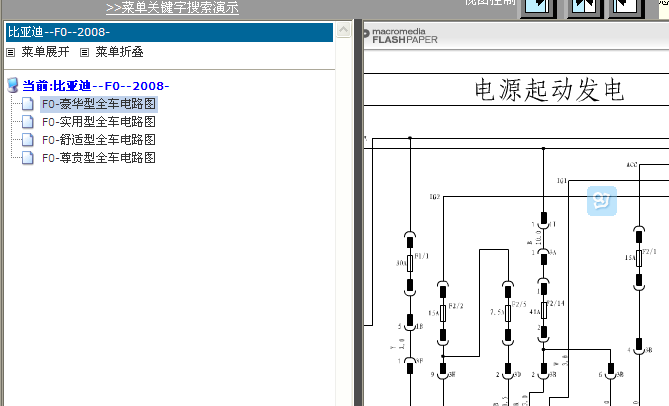Click the F2/5 fuse label
Viewport: 669px width, 406px height.
(x=519, y=304)
